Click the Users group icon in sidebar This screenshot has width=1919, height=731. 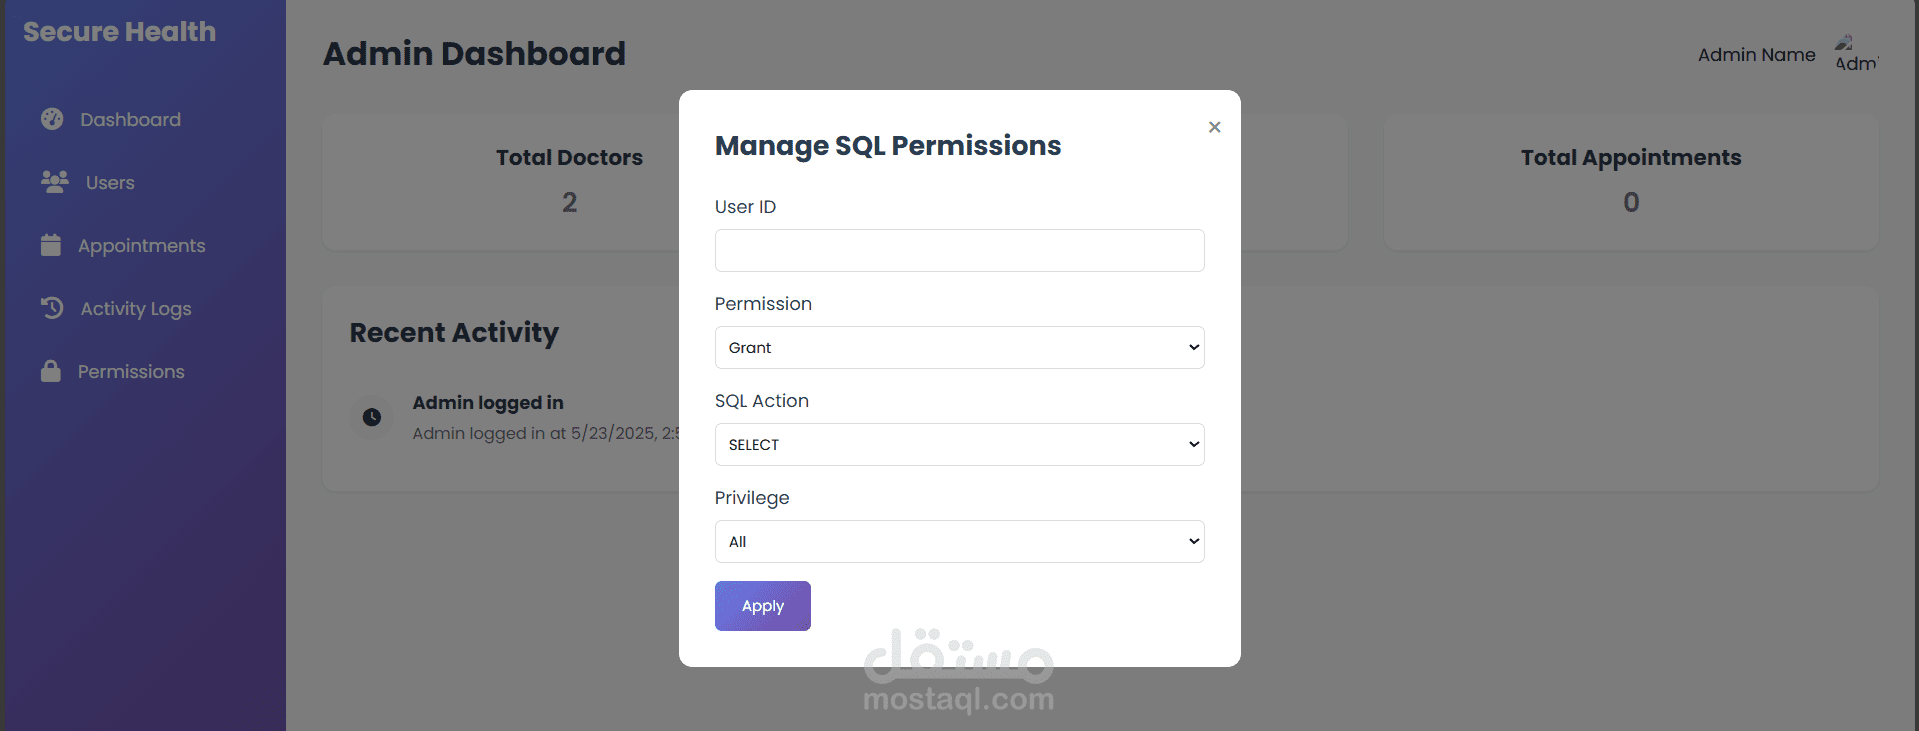[x=55, y=182]
